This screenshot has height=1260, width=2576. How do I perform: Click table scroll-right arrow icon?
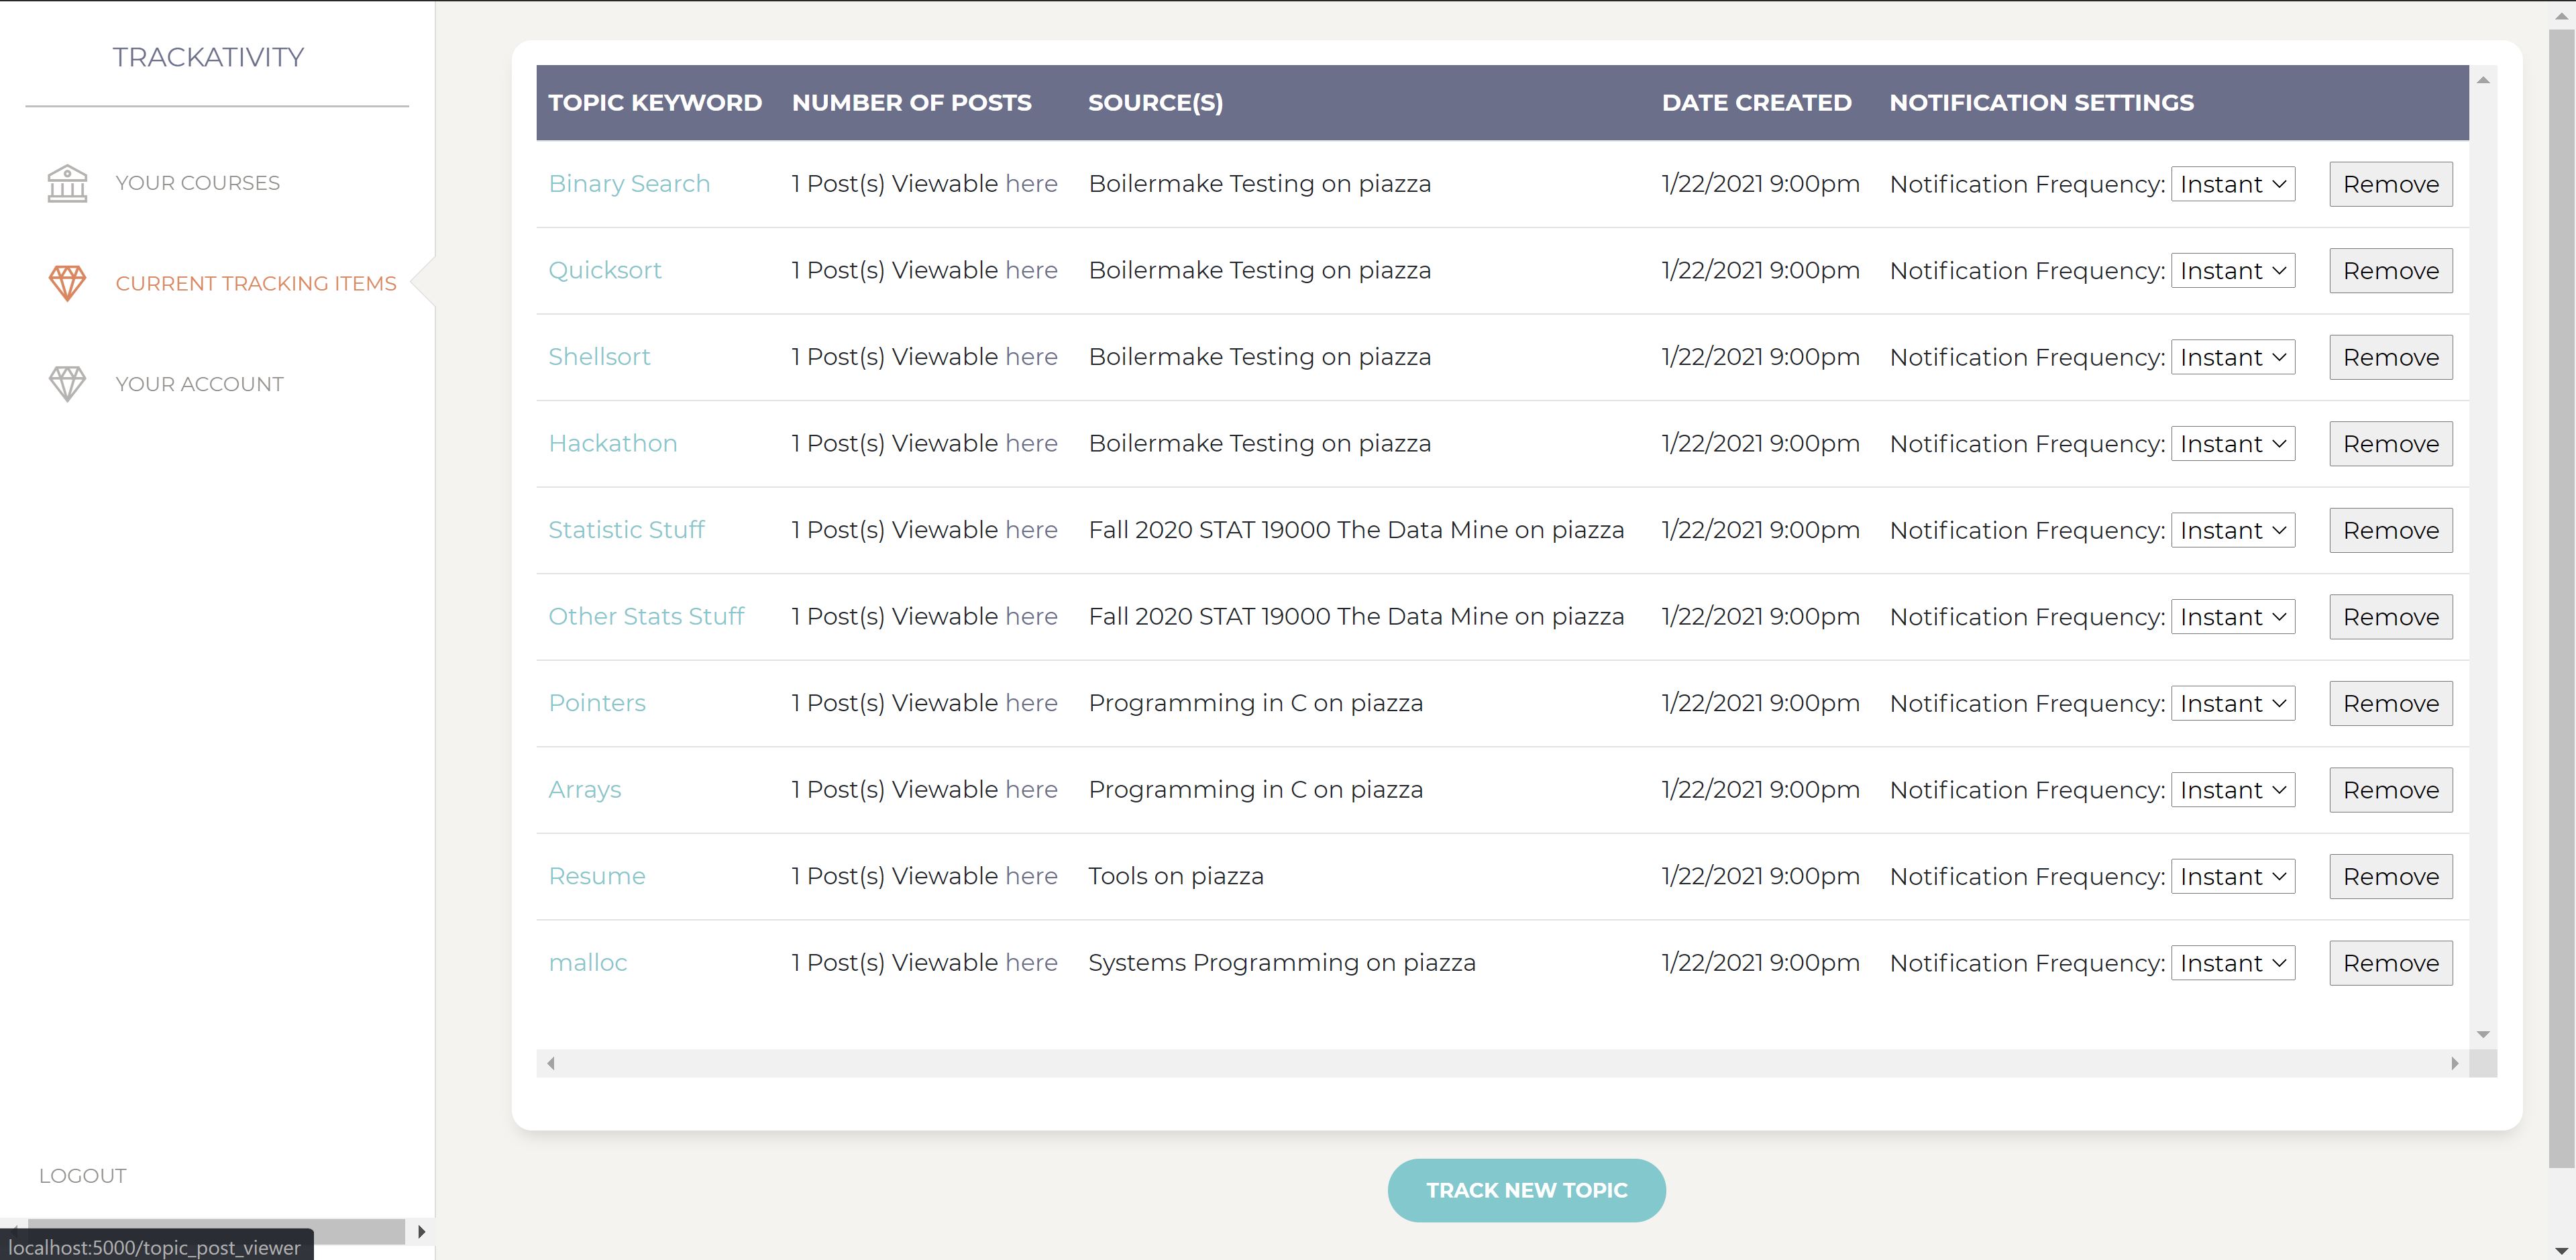tap(2454, 1063)
